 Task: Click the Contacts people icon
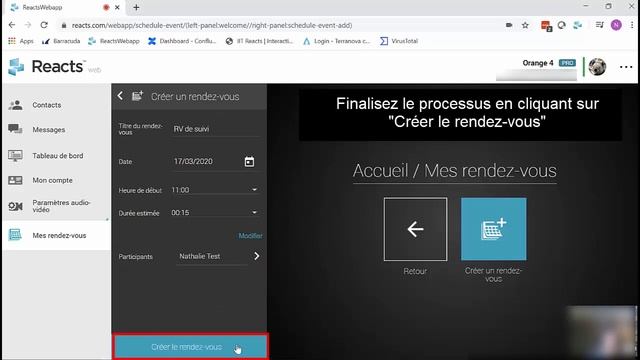(16, 105)
